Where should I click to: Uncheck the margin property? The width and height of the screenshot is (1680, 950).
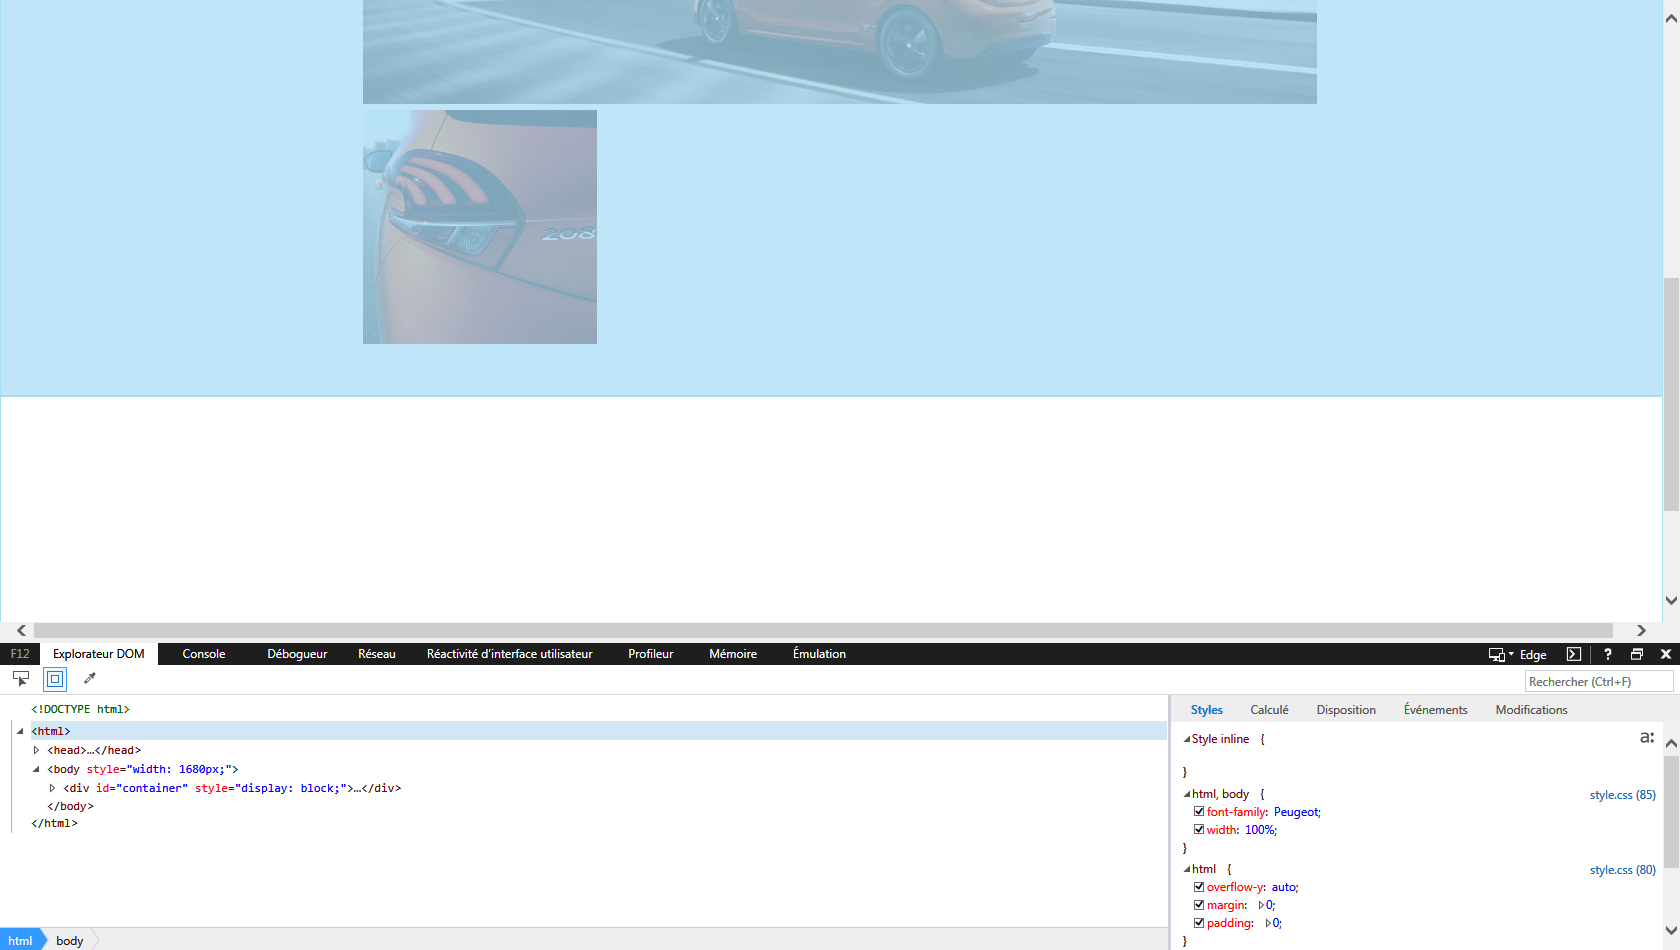click(1199, 904)
